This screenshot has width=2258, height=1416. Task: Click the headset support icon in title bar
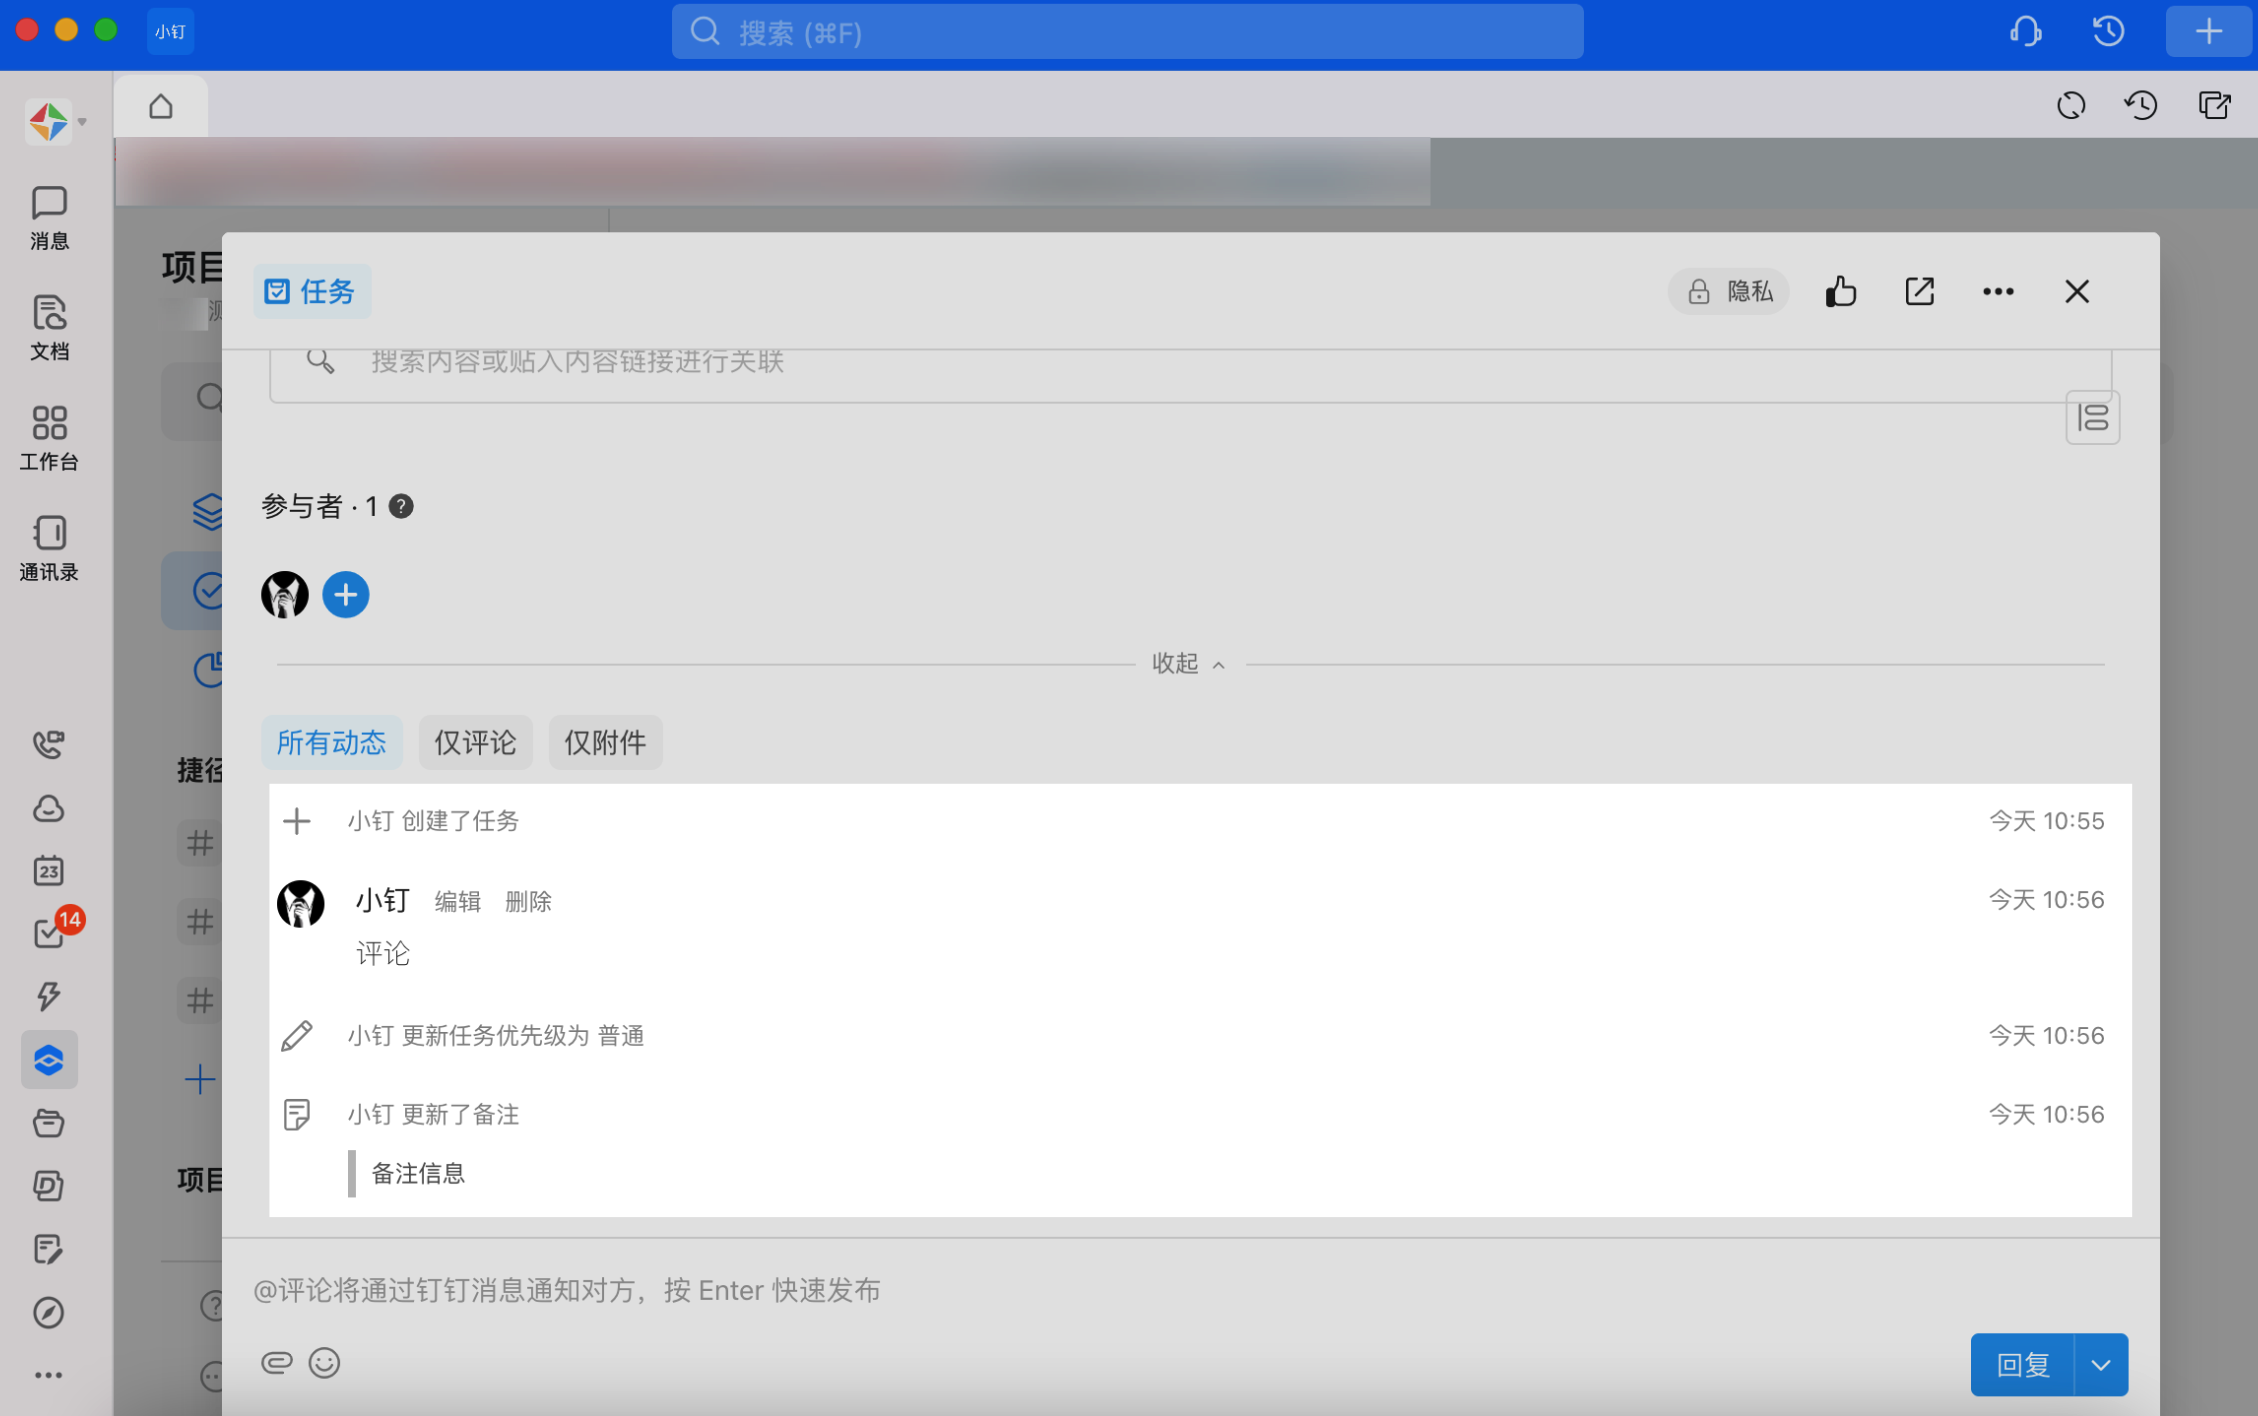[2025, 31]
